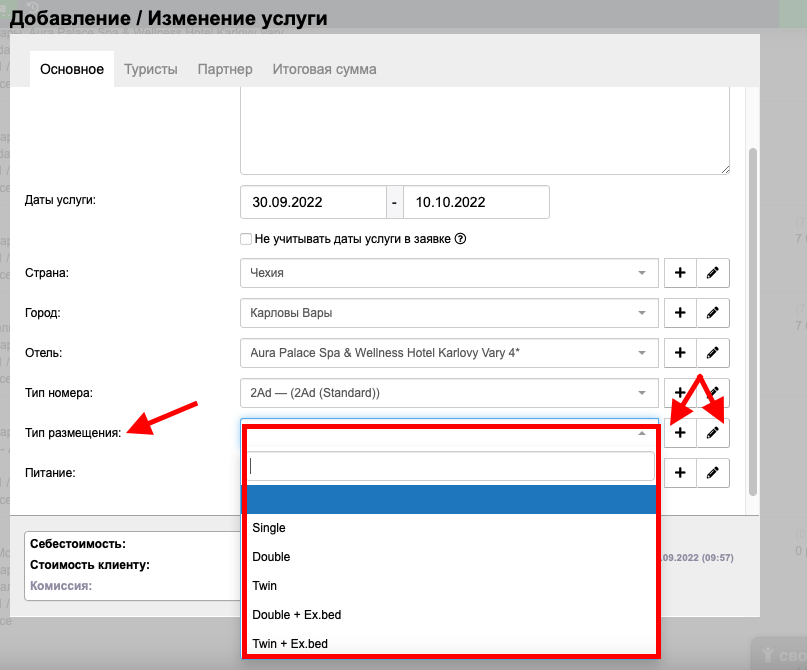Choose Double + Ex.bed option
Screen dimensions: 807x670
451,614
